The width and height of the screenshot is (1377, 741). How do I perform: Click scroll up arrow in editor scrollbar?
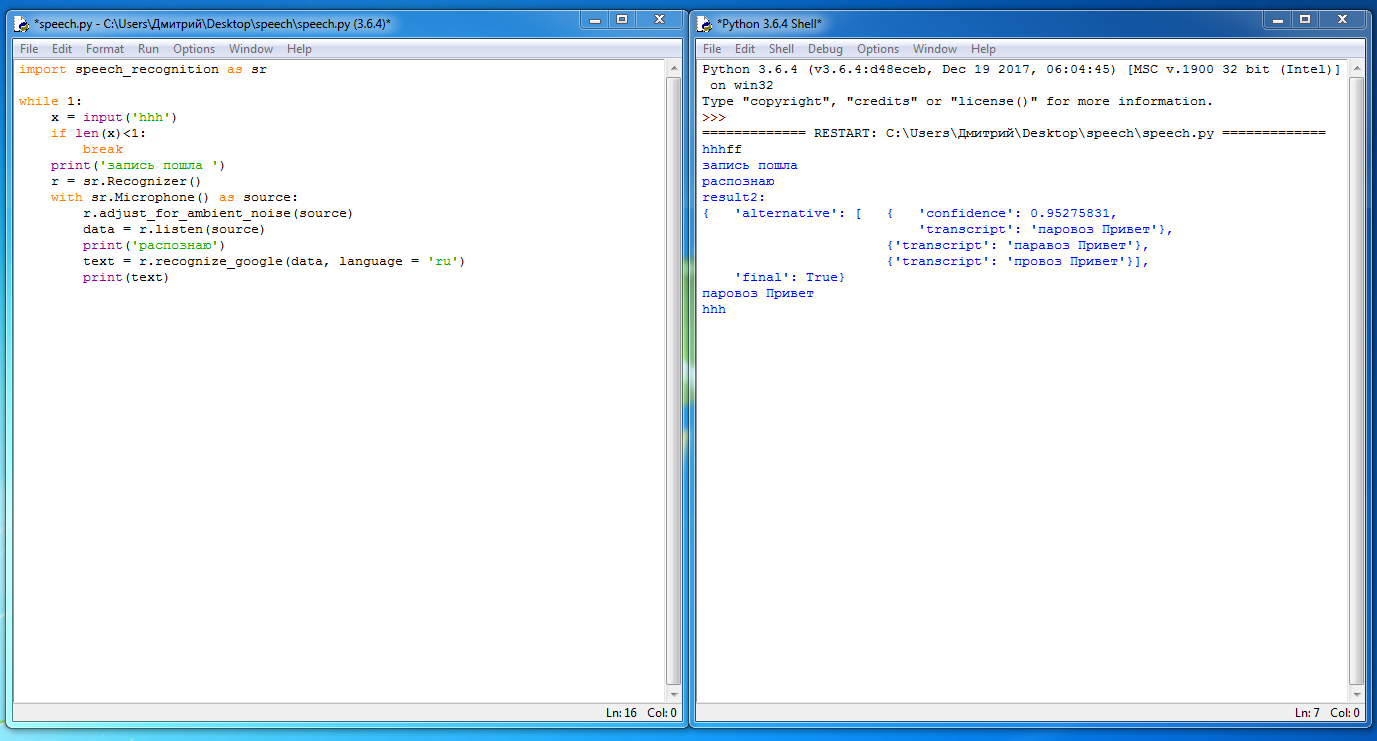pyautogui.click(x=674, y=68)
